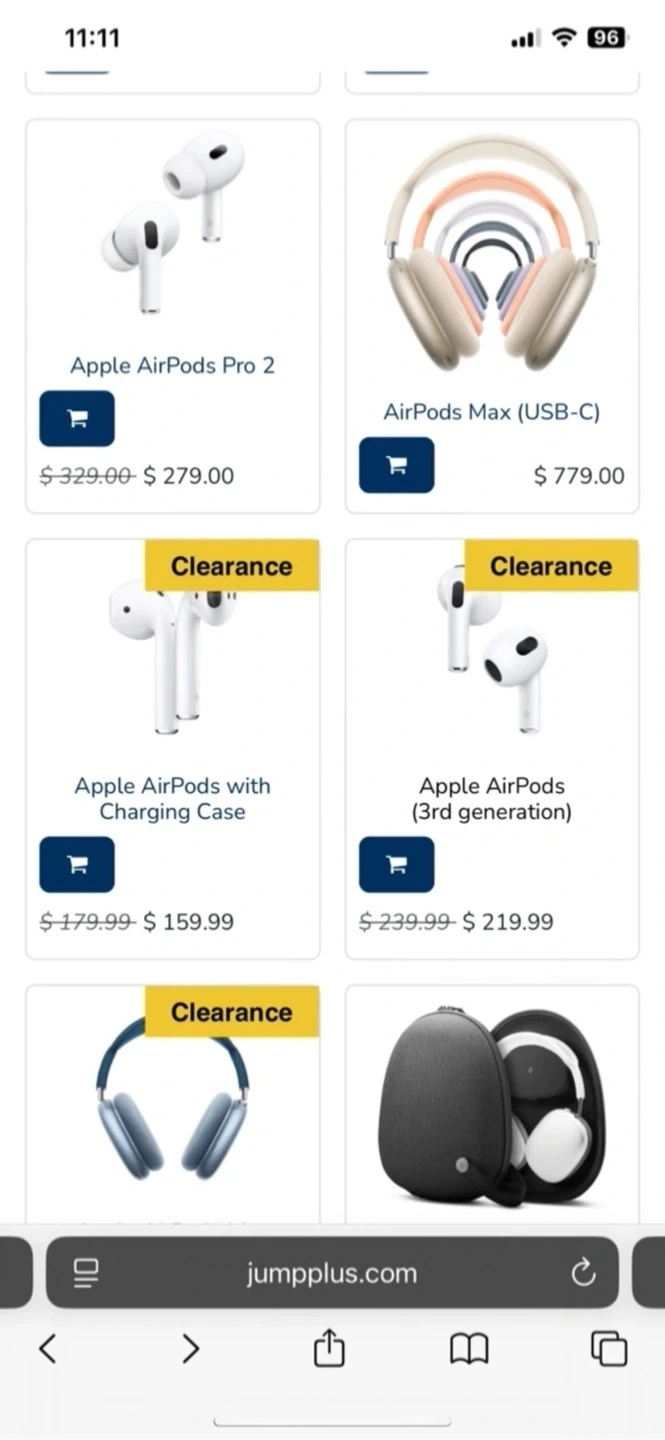Tap the Safari share icon

pyautogui.click(x=329, y=1350)
